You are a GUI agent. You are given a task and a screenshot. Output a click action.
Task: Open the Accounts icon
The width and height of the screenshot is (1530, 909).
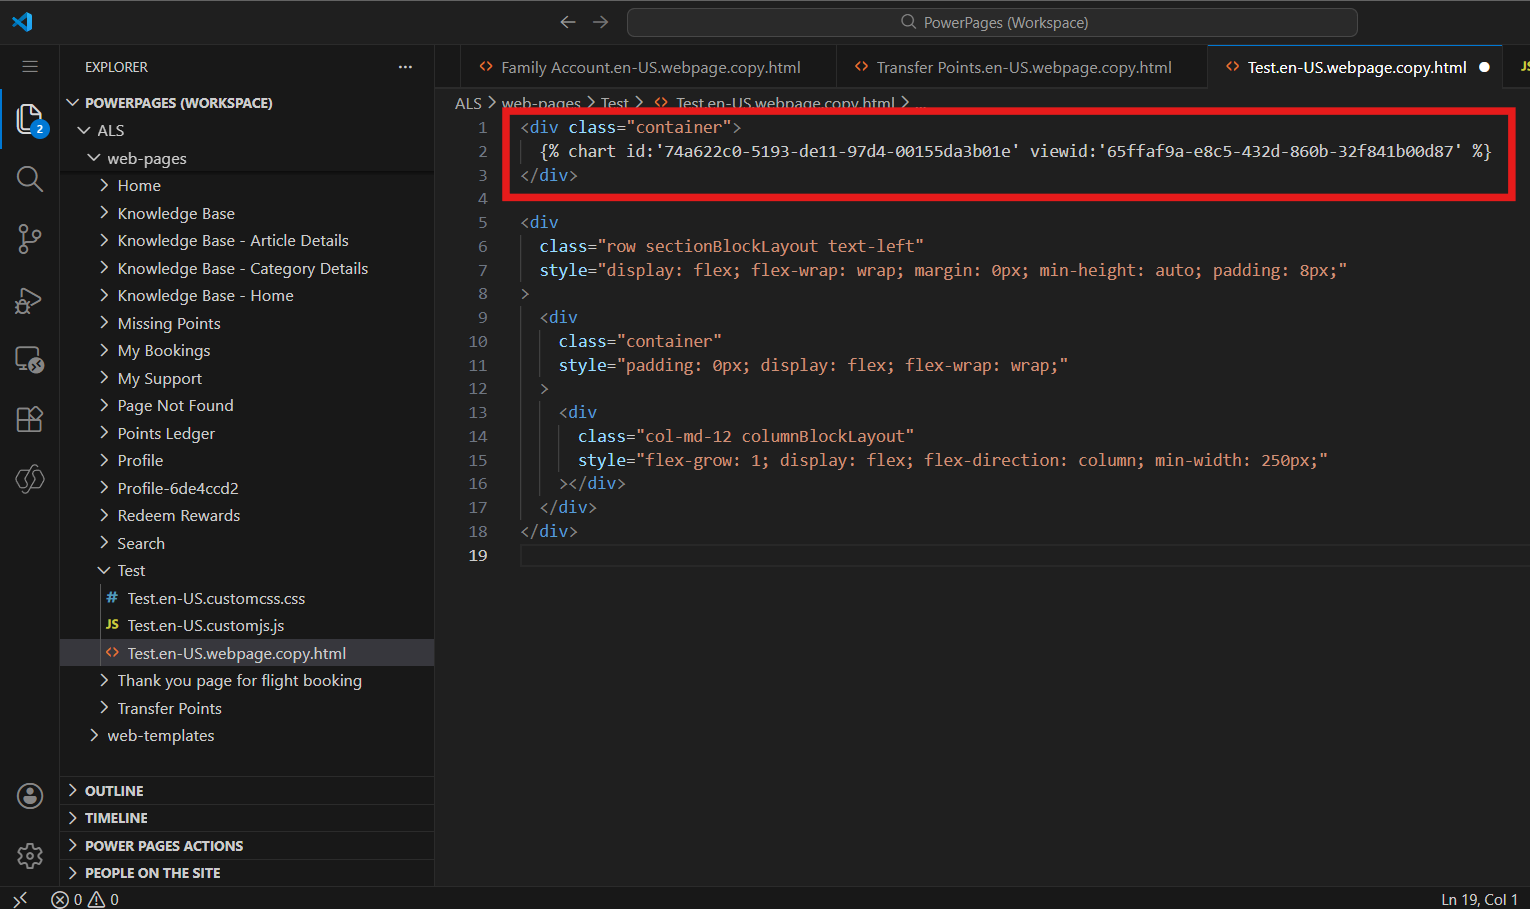(x=30, y=796)
